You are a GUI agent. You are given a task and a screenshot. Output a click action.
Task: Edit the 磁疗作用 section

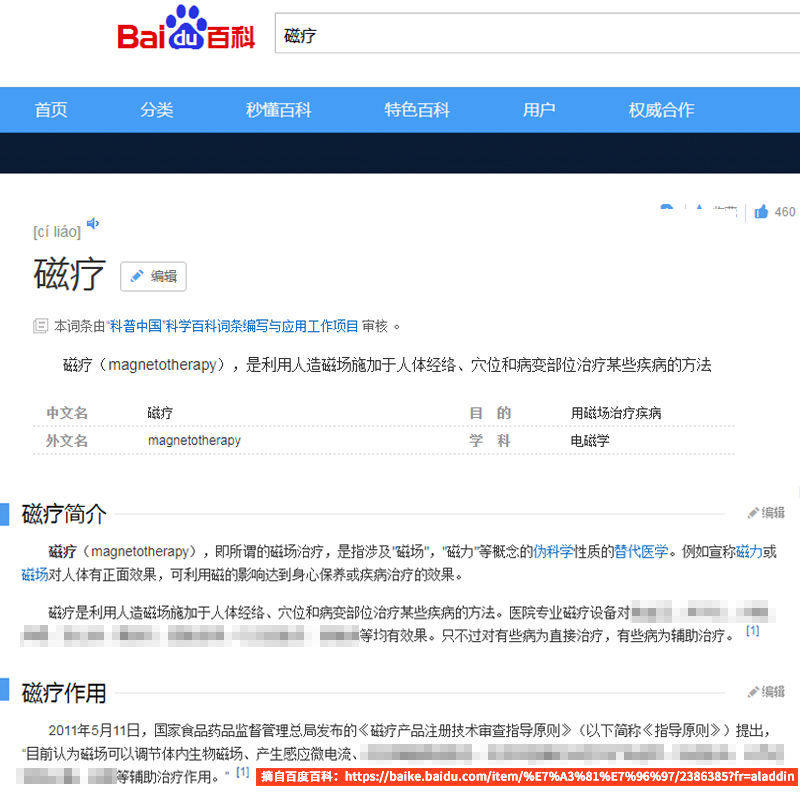pos(766,691)
